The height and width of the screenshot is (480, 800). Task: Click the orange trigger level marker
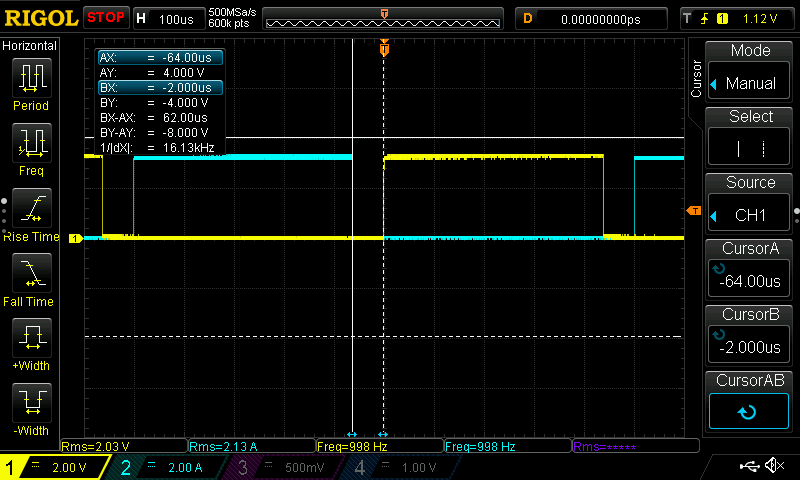click(694, 211)
